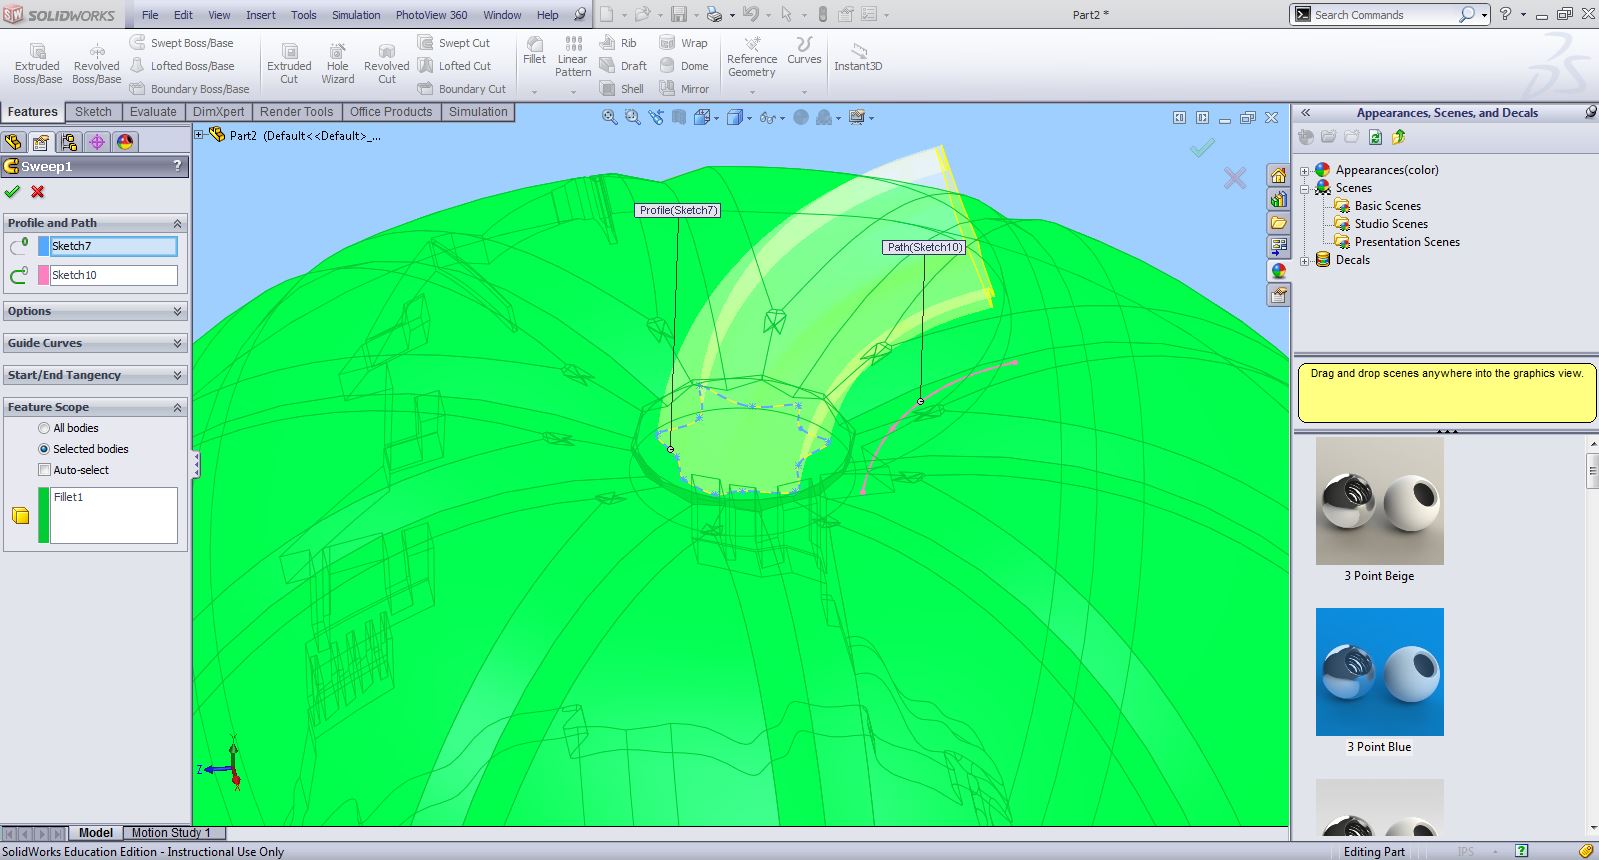Select the Extruded Cut tool
Screen dimensions: 1599x860
pyautogui.click(x=289, y=63)
